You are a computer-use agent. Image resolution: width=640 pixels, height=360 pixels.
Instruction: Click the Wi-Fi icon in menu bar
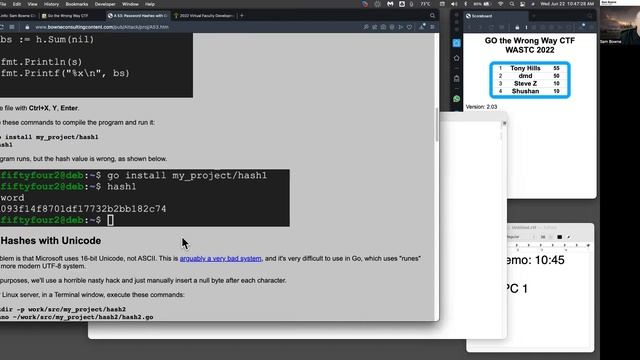pyautogui.click(x=500, y=4)
